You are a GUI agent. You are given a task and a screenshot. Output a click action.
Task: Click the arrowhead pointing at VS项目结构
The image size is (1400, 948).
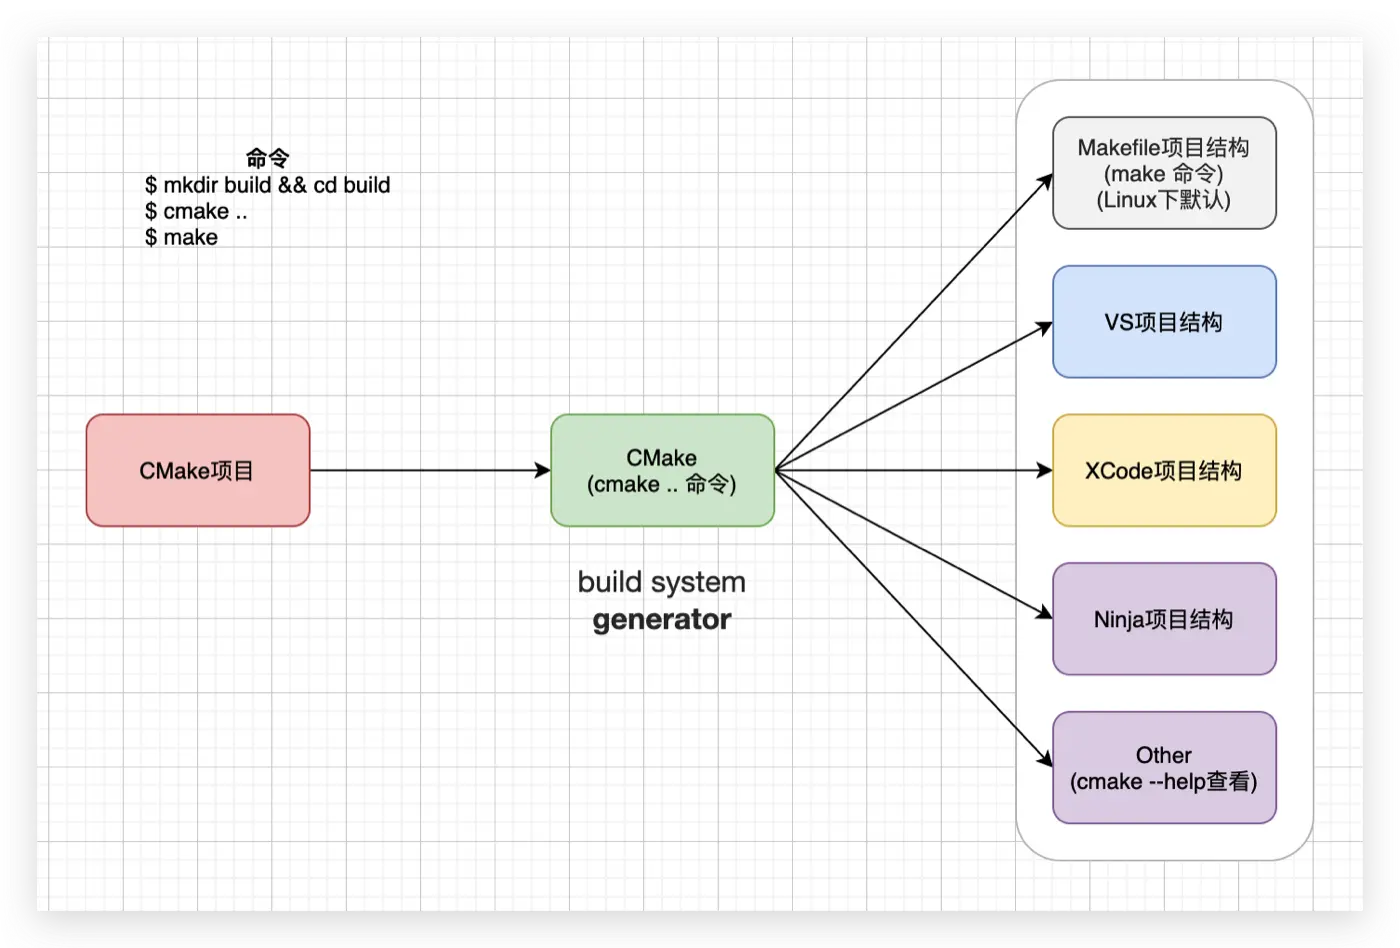click(x=1045, y=327)
